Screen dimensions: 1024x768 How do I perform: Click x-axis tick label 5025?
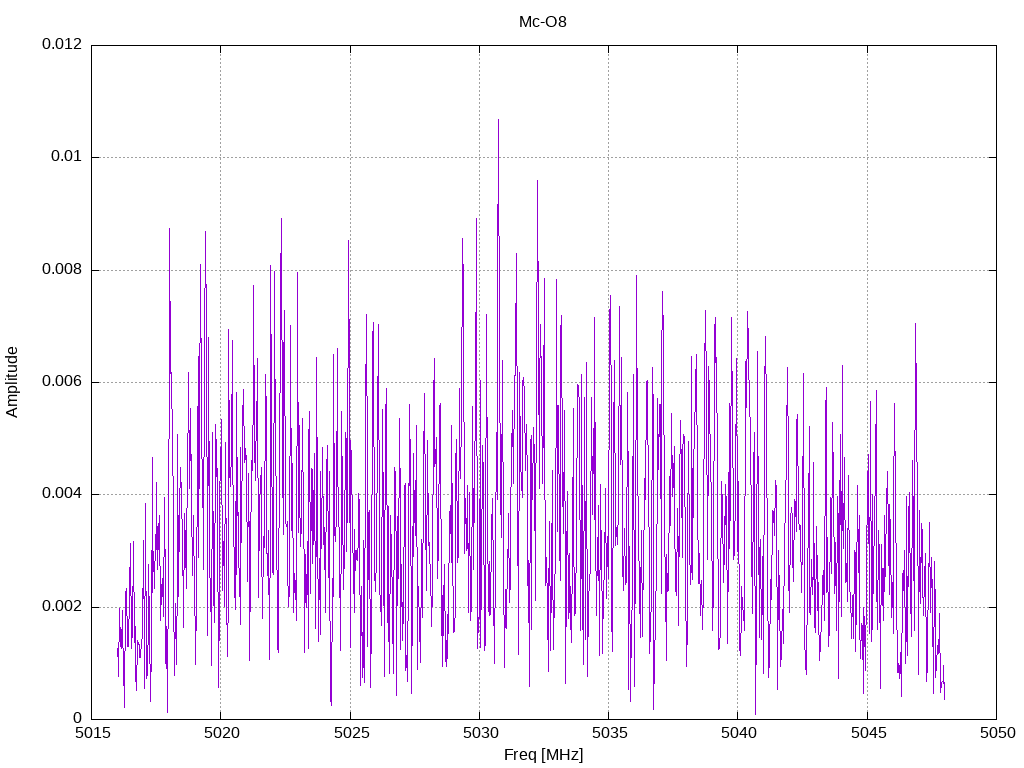[x=351, y=733]
